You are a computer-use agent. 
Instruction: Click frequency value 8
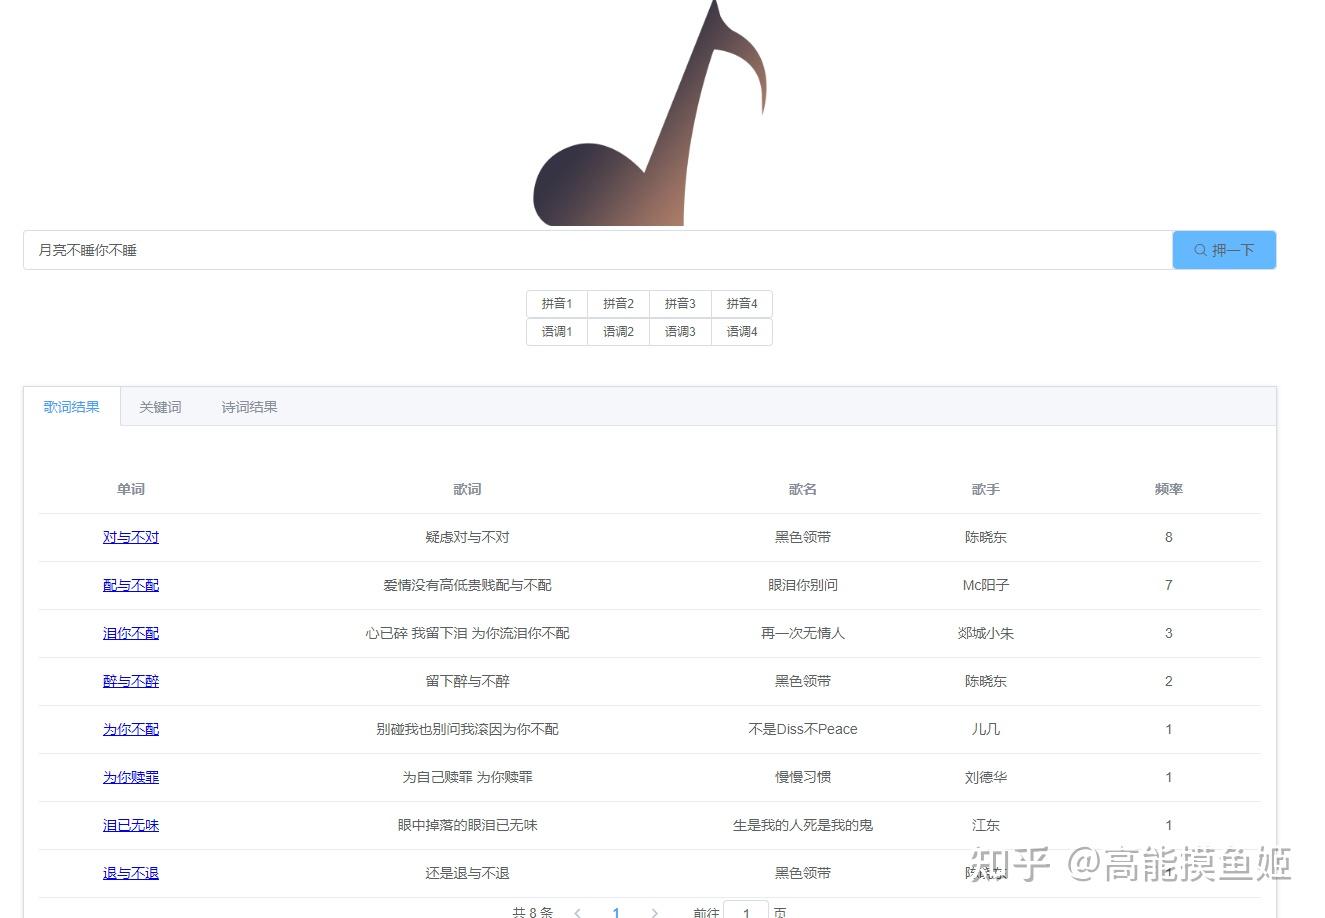[1169, 537]
